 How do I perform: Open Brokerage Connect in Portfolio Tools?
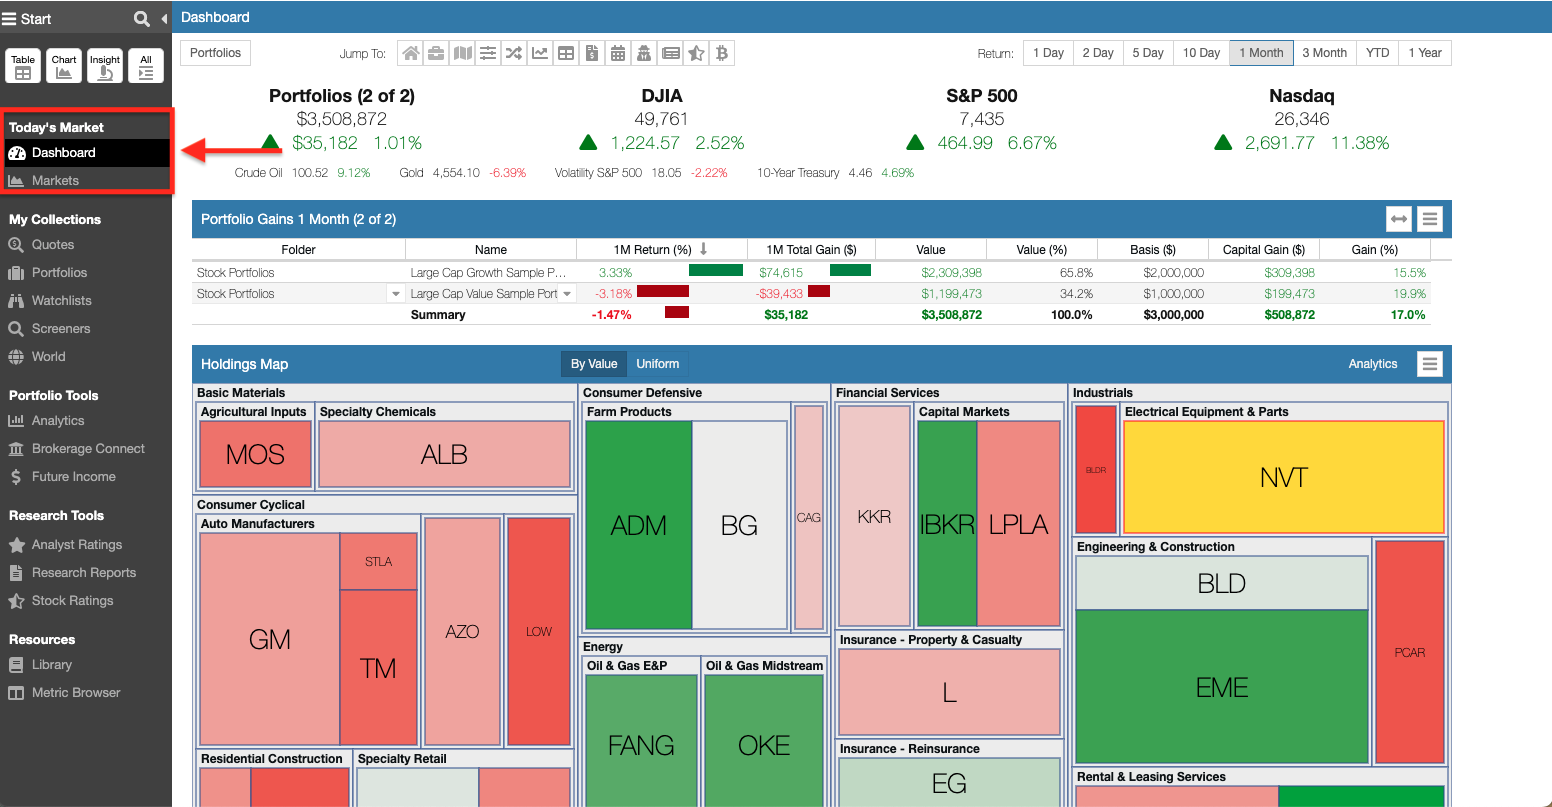click(x=88, y=449)
